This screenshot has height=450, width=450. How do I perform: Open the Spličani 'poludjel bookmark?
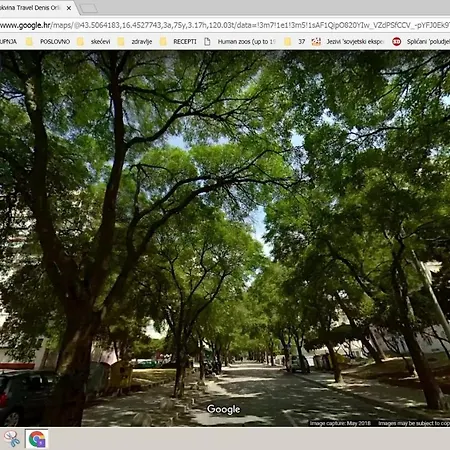(x=421, y=42)
